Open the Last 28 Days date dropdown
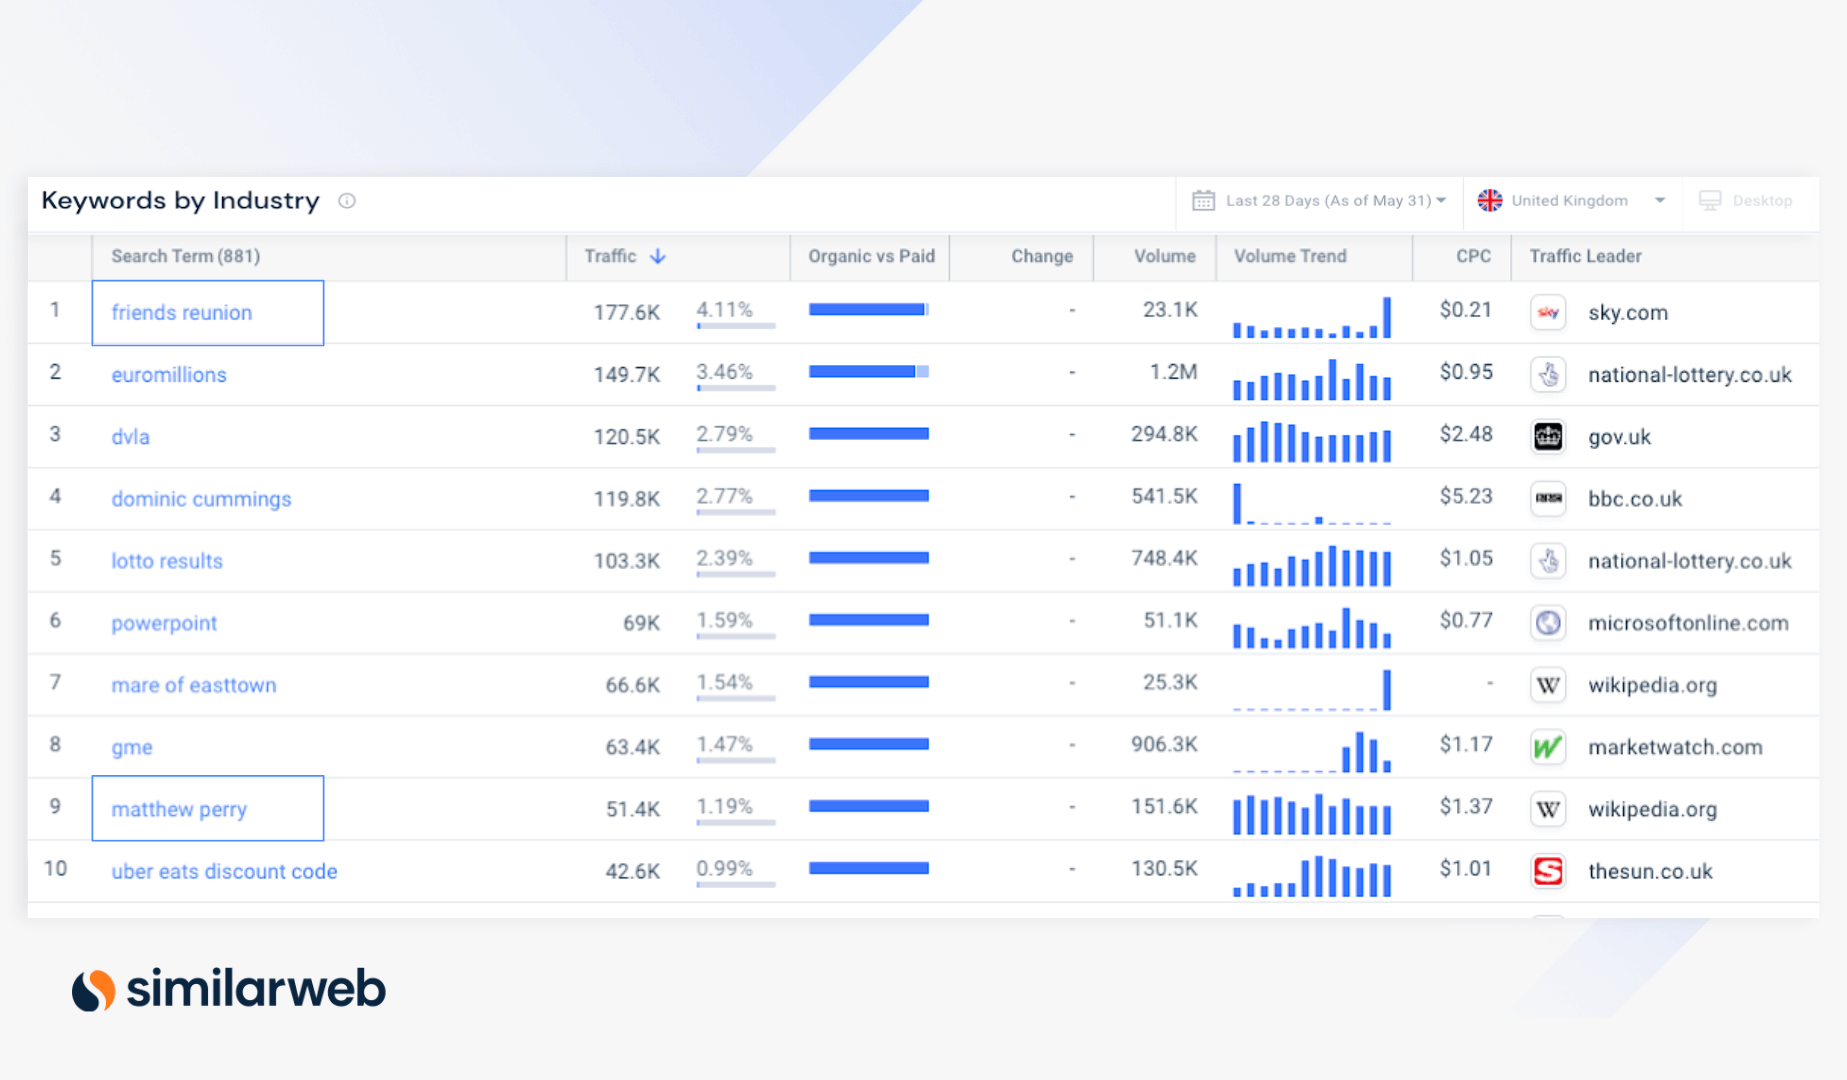The image size is (1847, 1080). click(x=1320, y=201)
